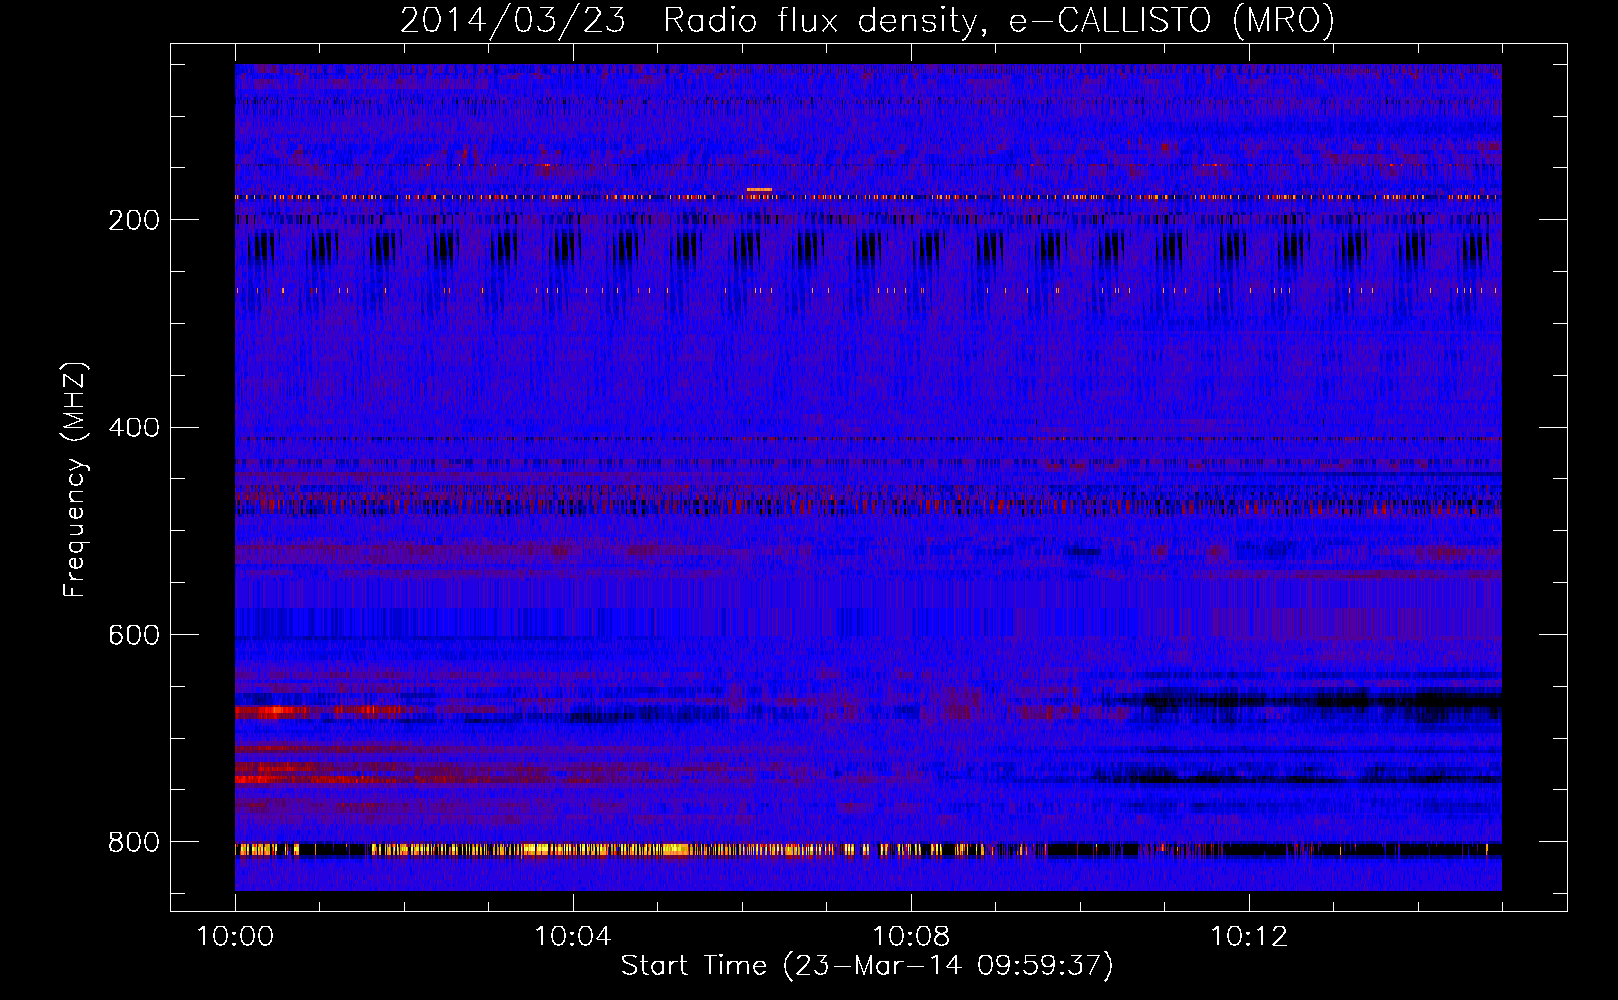1618x1000 pixels.
Task: Click the 200 frequency tick label
Action: [x=134, y=220]
